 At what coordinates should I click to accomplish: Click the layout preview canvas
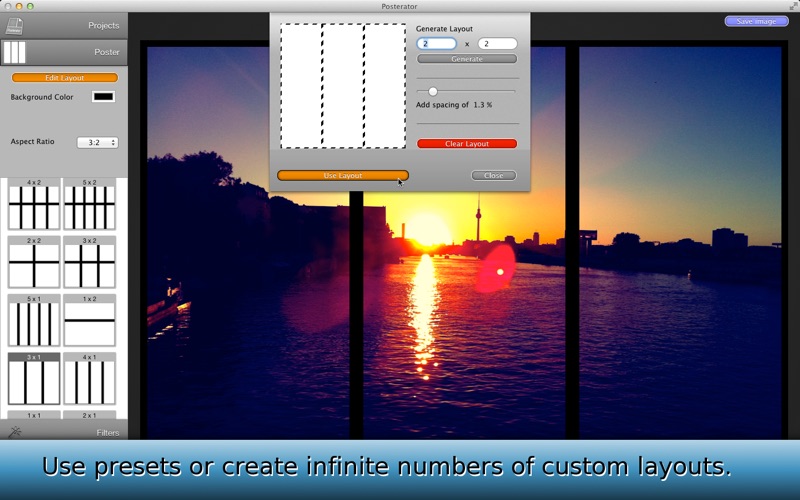point(343,86)
